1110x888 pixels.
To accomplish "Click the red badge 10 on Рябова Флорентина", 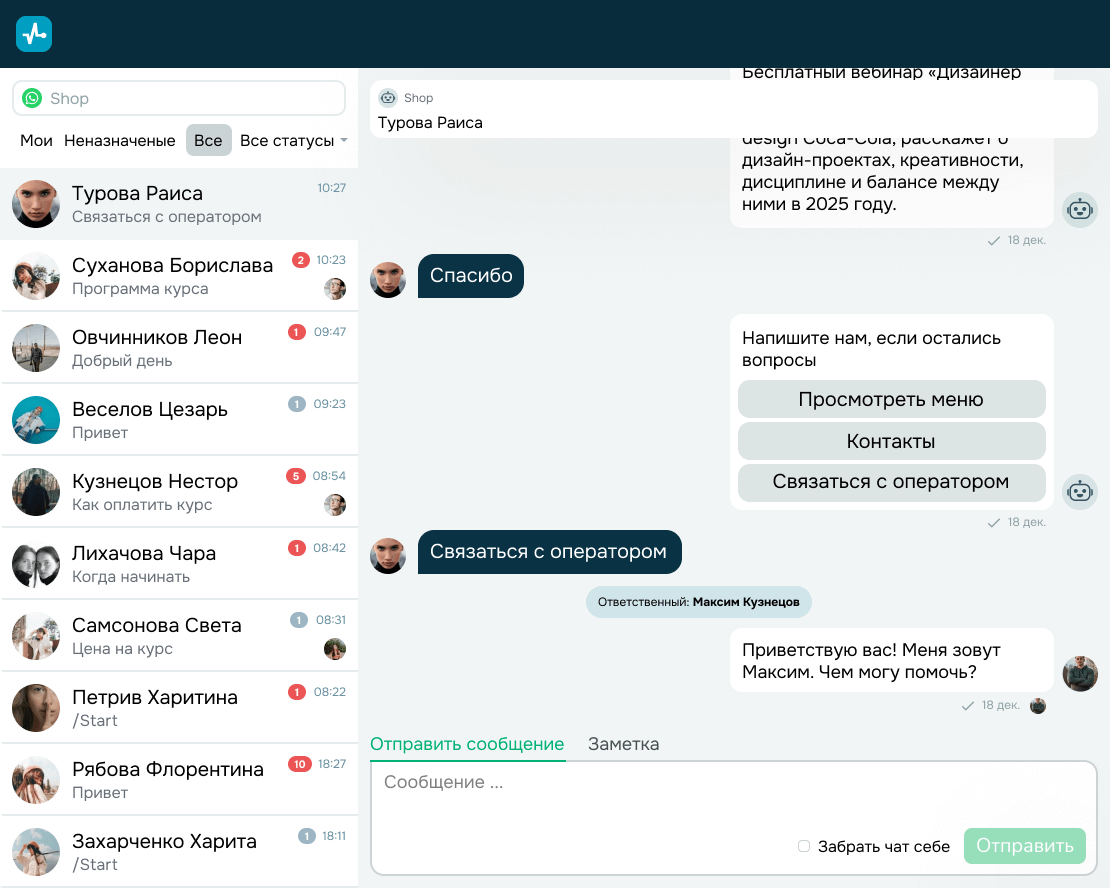I will [299, 764].
